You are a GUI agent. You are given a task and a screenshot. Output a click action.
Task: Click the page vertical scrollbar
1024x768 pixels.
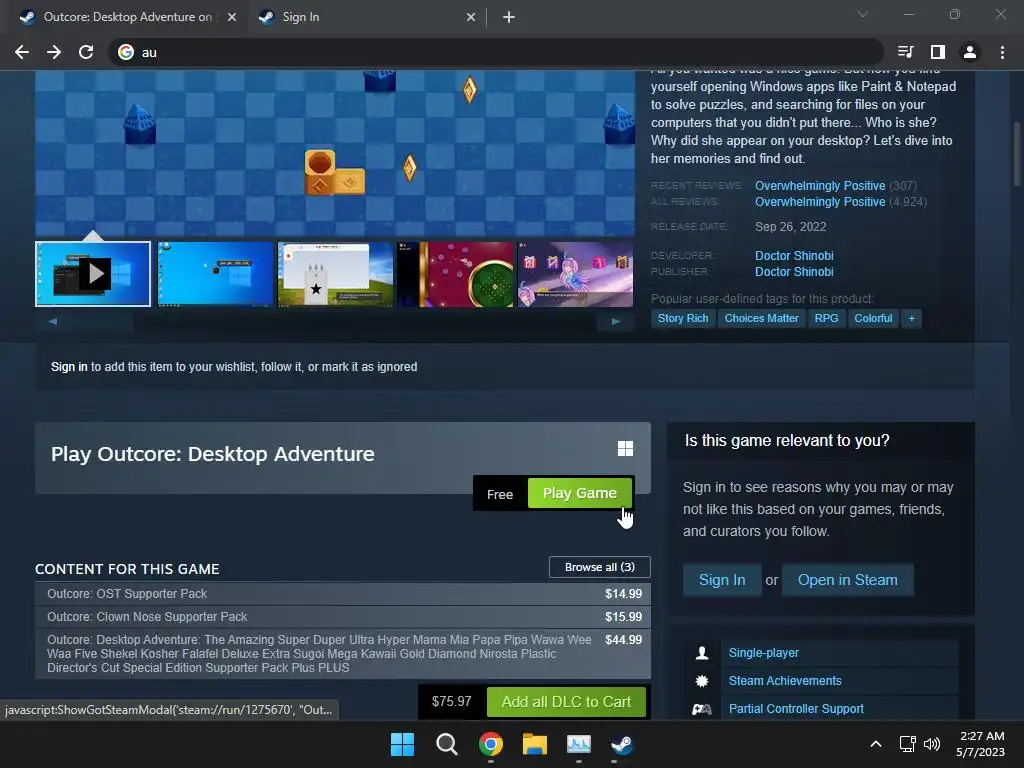[1018, 153]
